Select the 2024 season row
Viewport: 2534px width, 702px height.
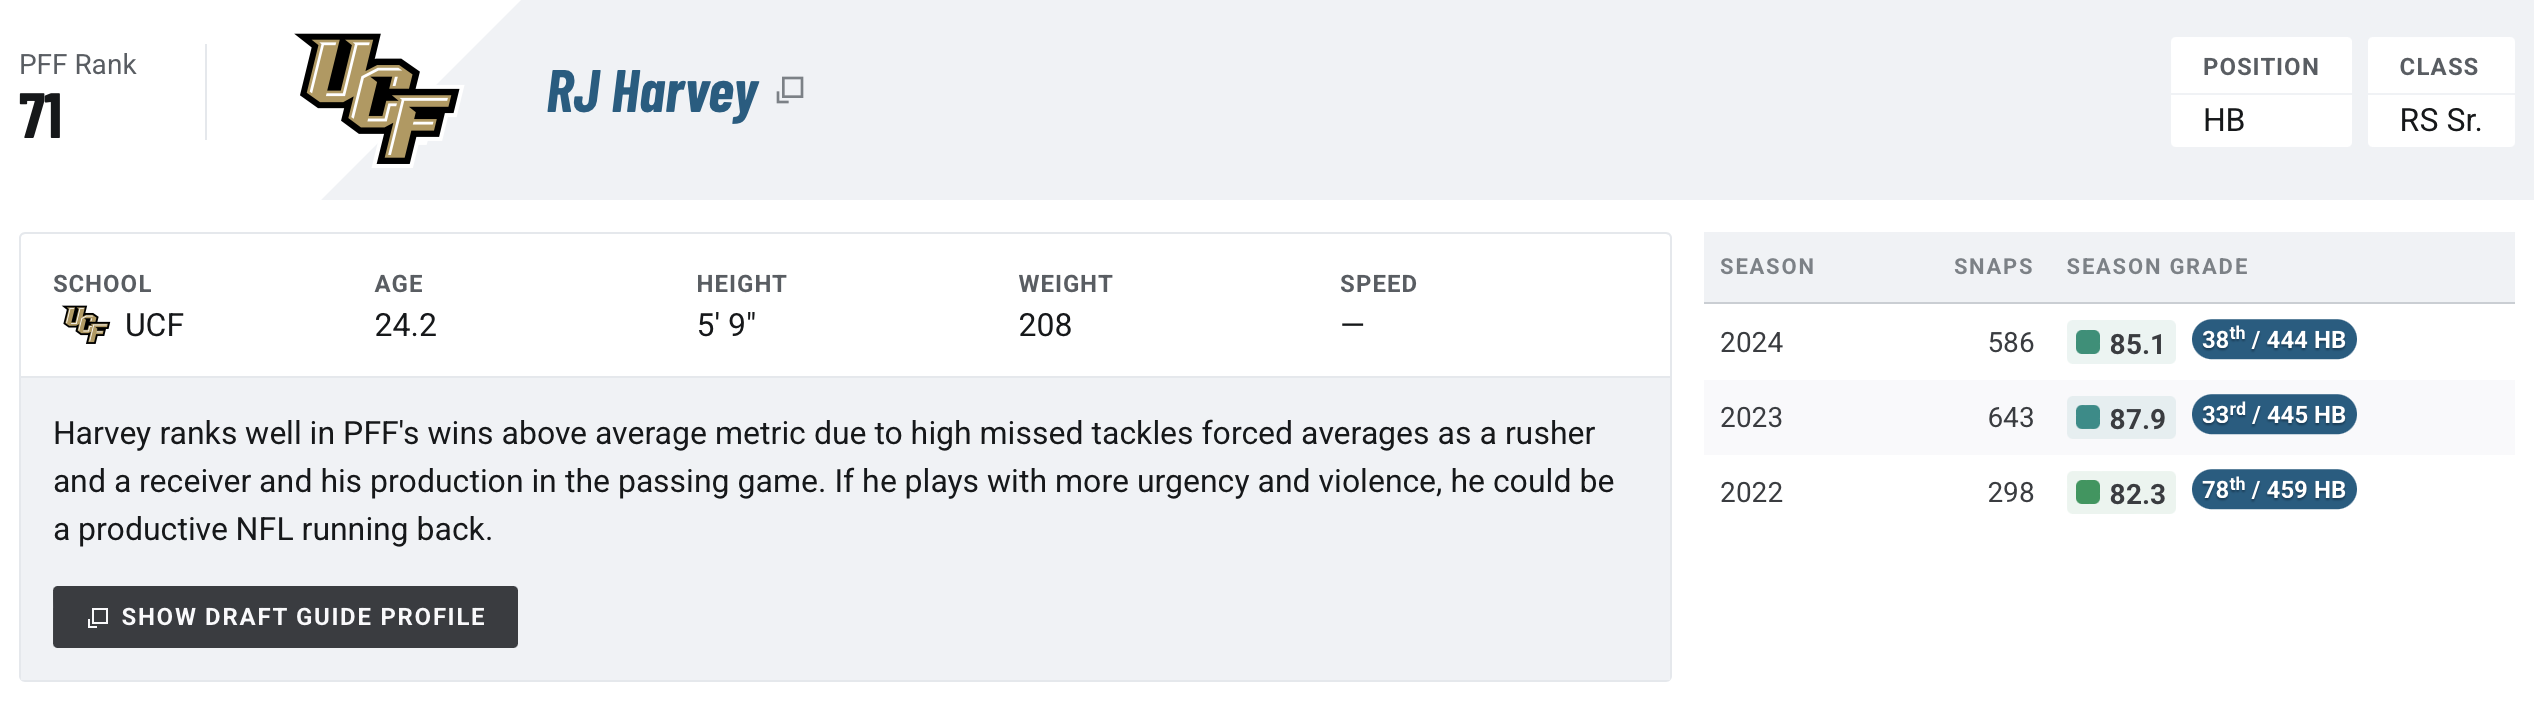2109,342
